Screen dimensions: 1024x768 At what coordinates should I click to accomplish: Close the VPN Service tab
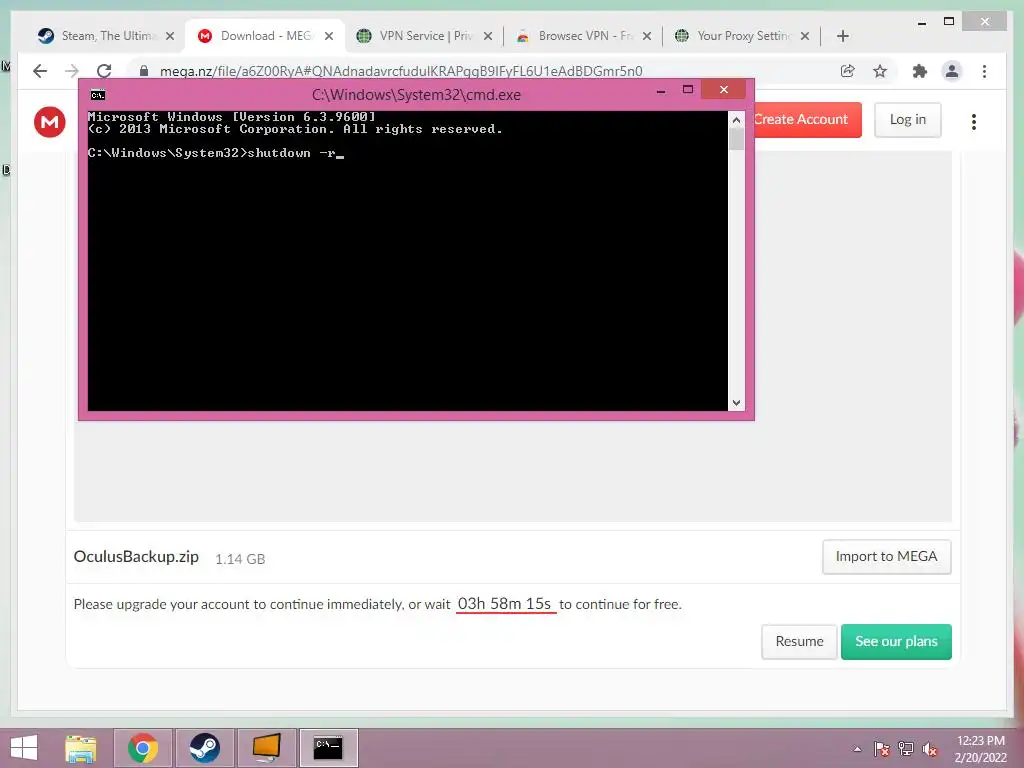coord(488,36)
